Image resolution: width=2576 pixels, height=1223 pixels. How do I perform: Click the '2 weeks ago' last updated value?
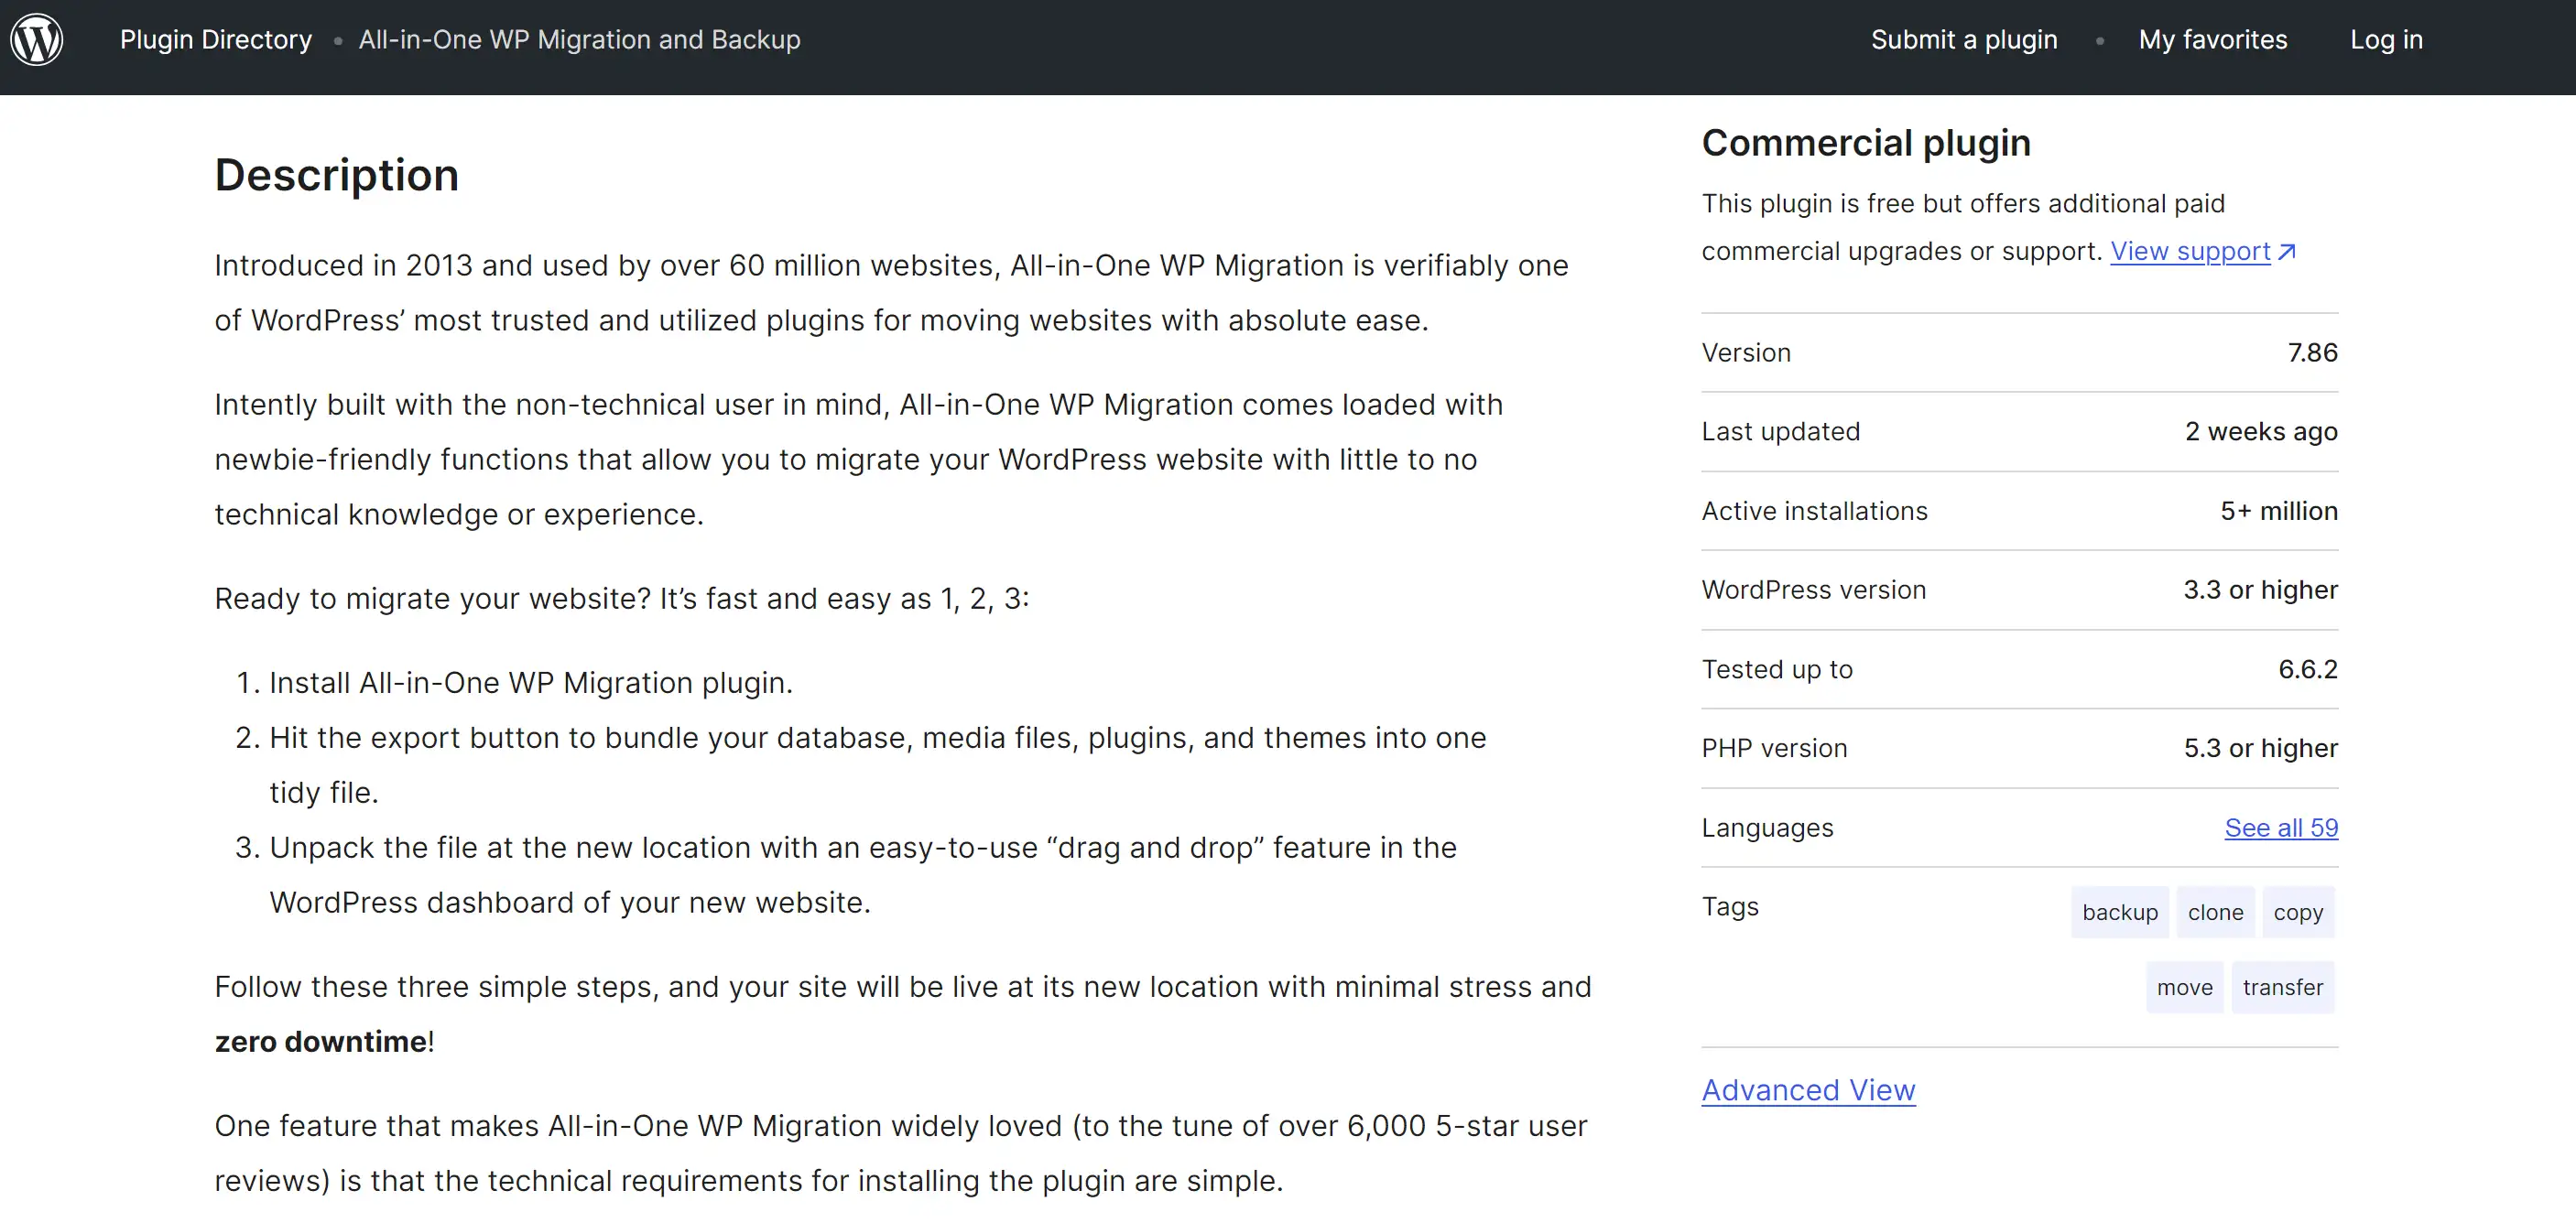[x=2261, y=432]
